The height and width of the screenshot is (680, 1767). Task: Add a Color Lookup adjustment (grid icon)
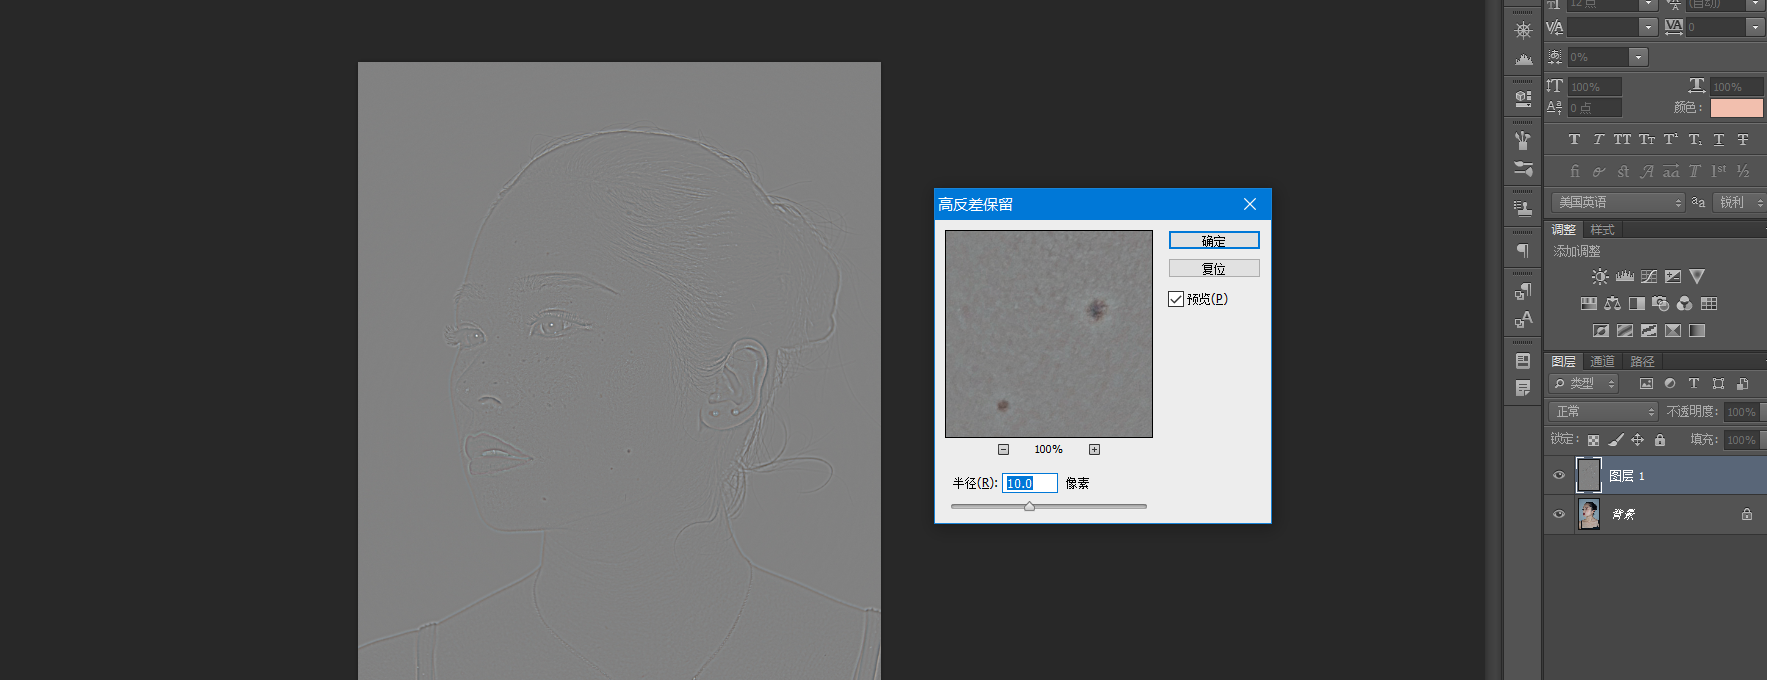point(1709,304)
